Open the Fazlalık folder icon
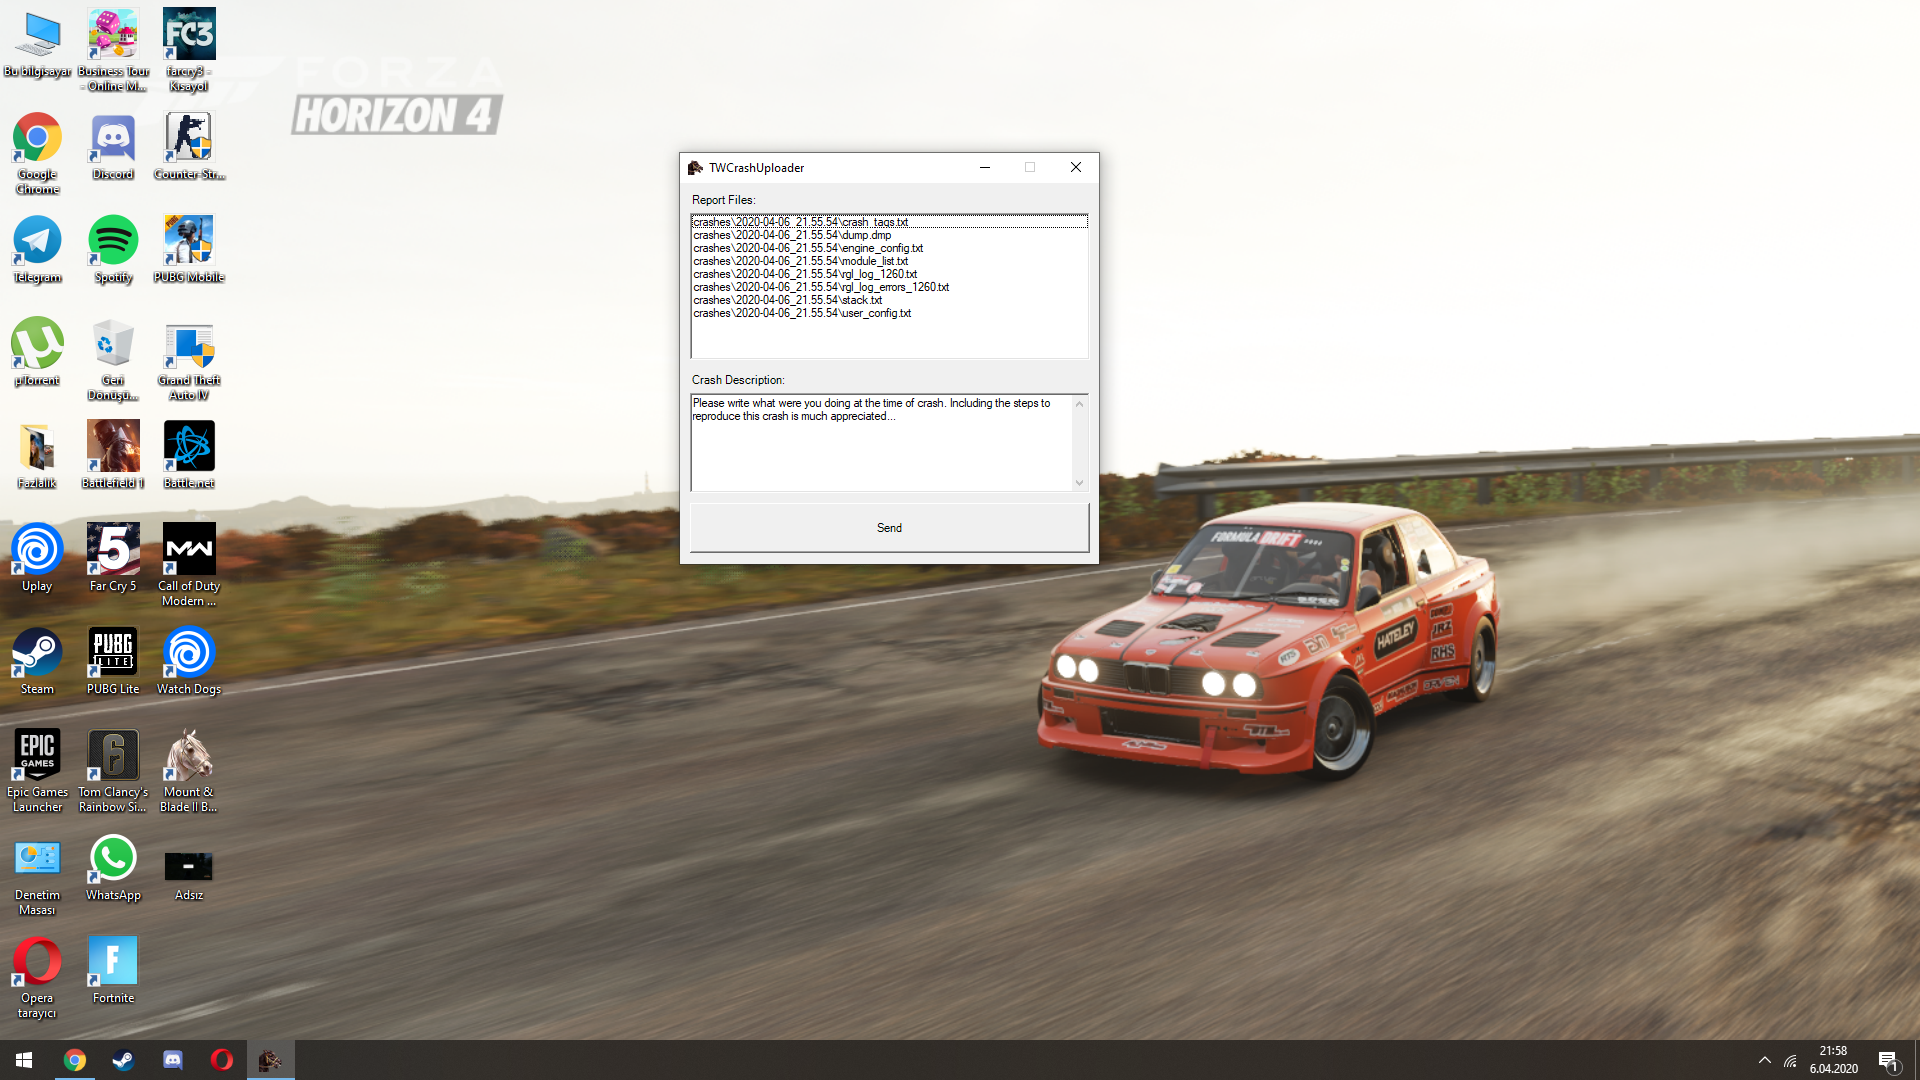This screenshot has height=1080, width=1920. [x=37, y=455]
